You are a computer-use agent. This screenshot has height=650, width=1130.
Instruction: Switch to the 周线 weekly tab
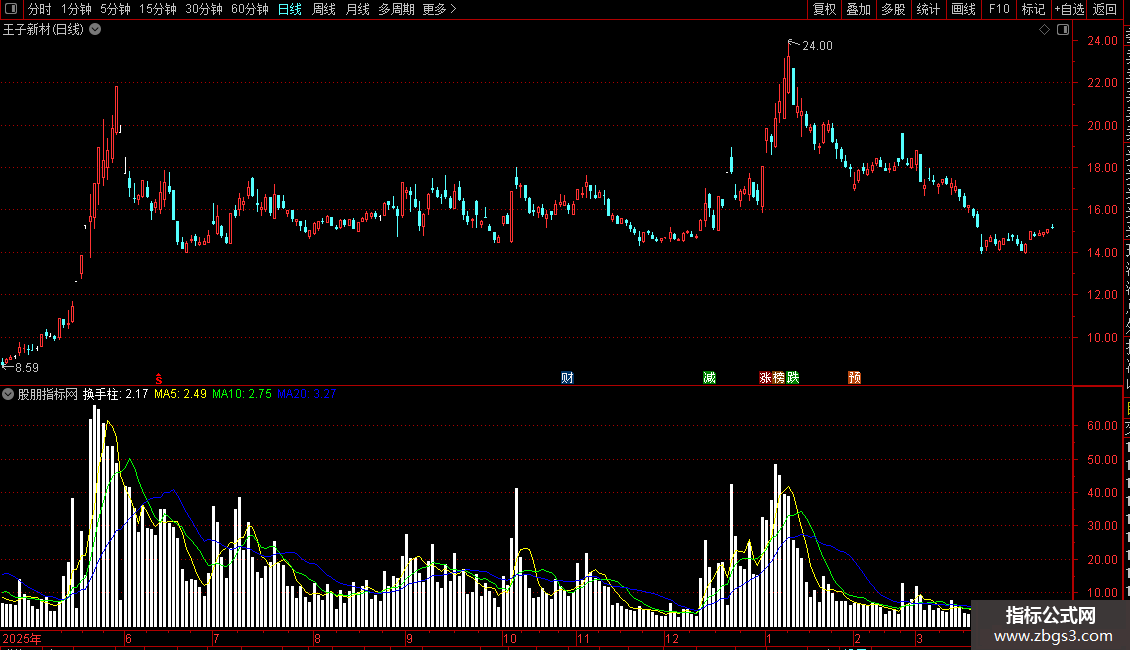tap(324, 9)
